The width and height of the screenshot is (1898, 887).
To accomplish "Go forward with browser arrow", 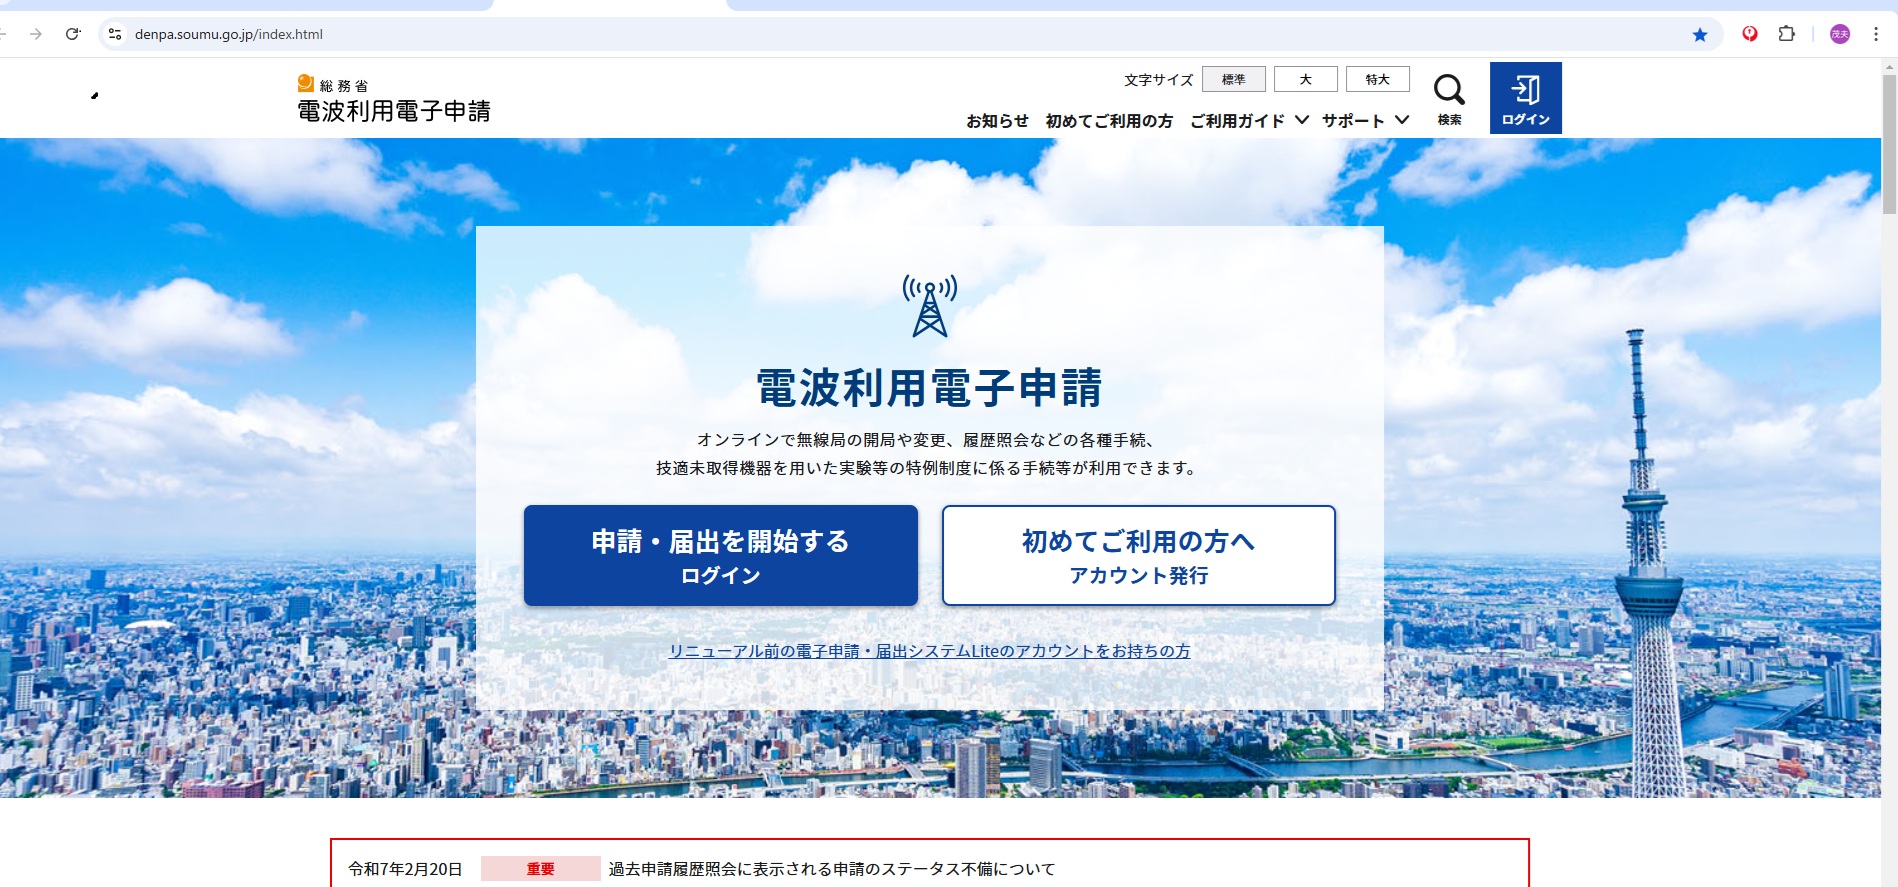I will point(36,34).
